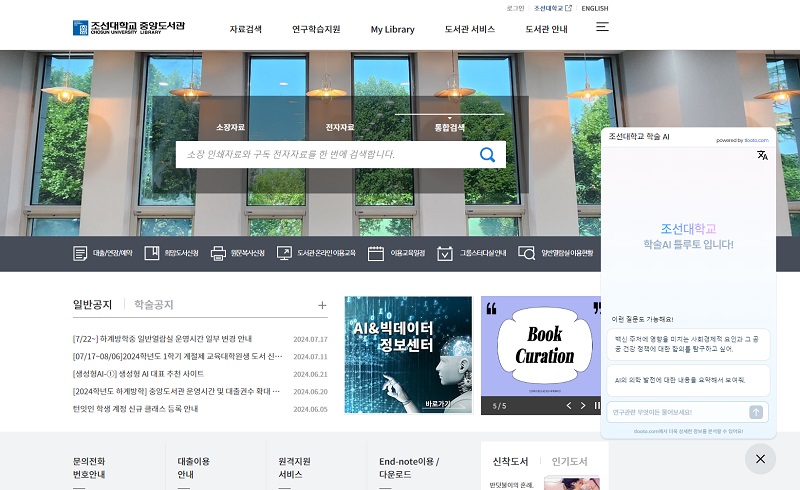Click 이용교육일정 calendar icon
Image resolution: width=800 pixels, height=490 pixels.
[376, 254]
